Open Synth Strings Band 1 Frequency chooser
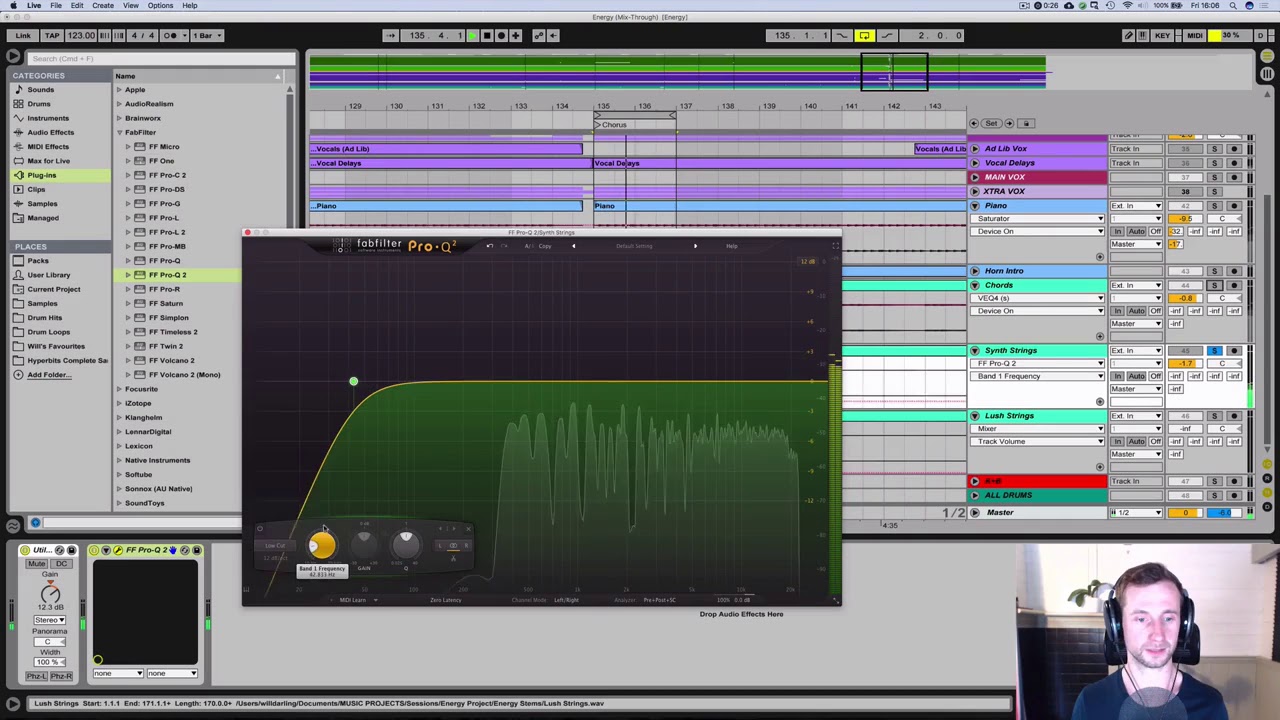The width and height of the screenshot is (1280, 720). click(x=1039, y=377)
